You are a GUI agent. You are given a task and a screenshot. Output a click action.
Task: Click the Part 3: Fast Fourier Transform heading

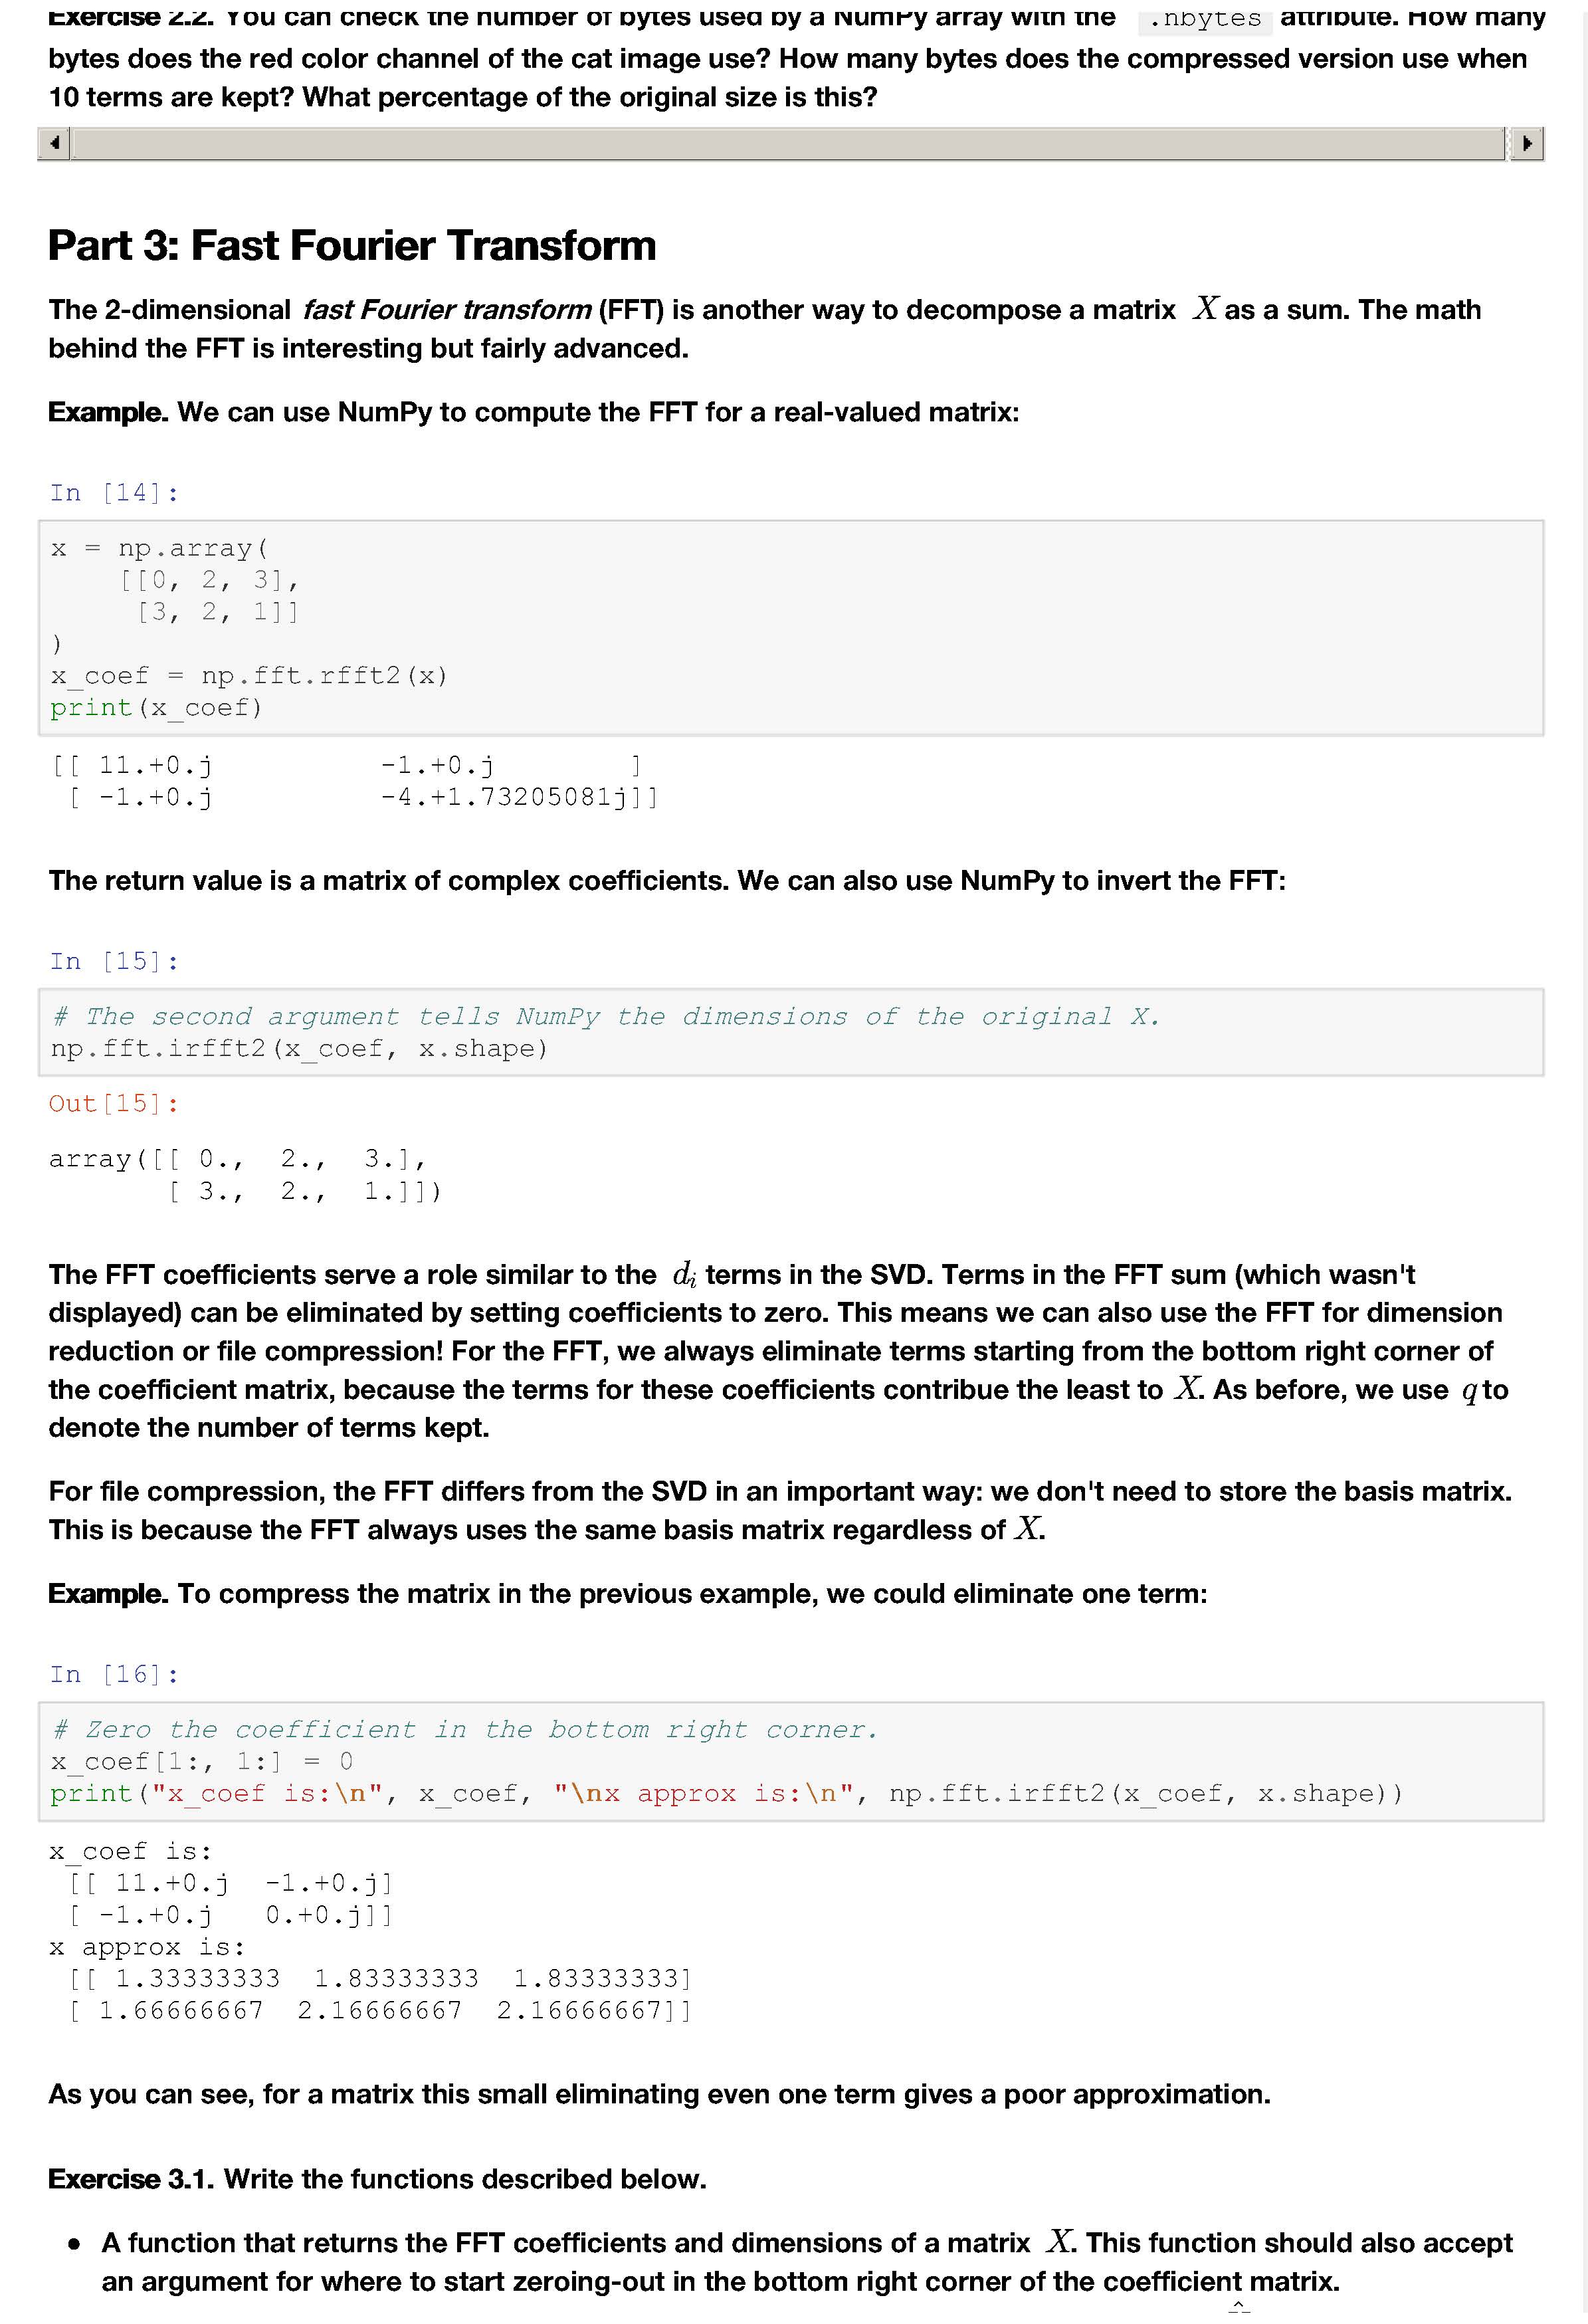[352, 245]
